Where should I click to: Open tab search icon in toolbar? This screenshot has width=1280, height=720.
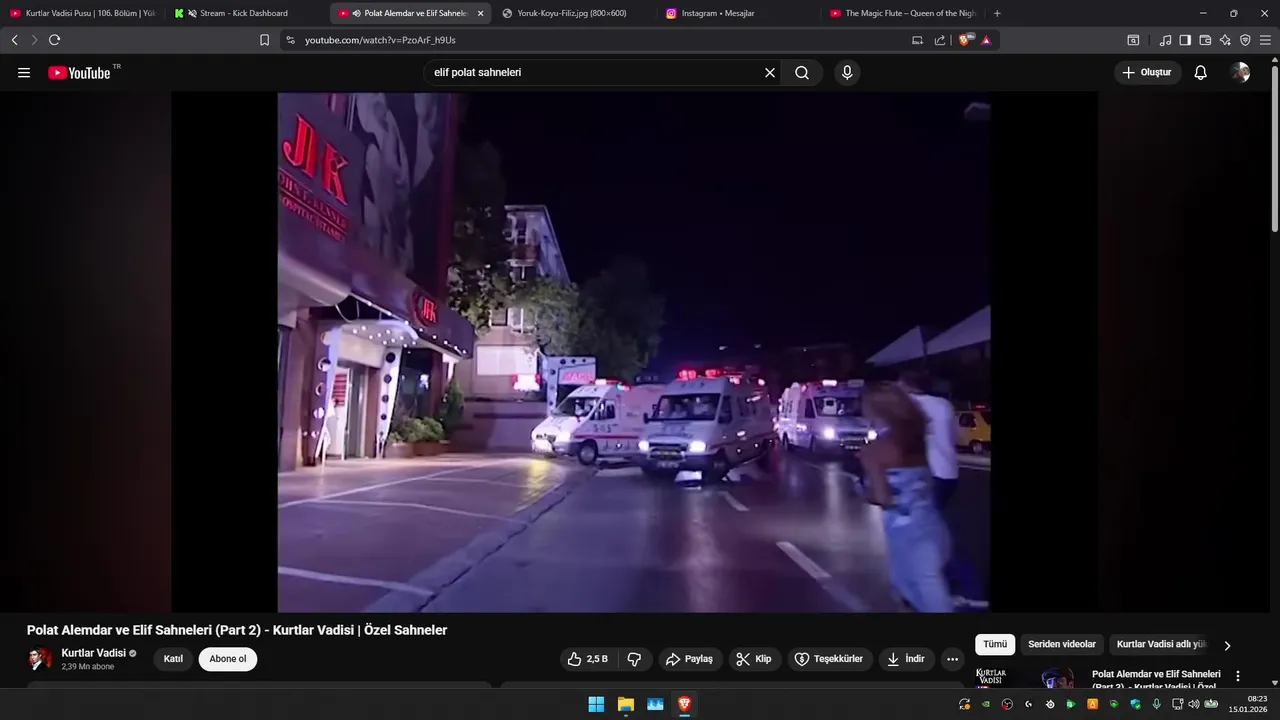pos(1133,40)
